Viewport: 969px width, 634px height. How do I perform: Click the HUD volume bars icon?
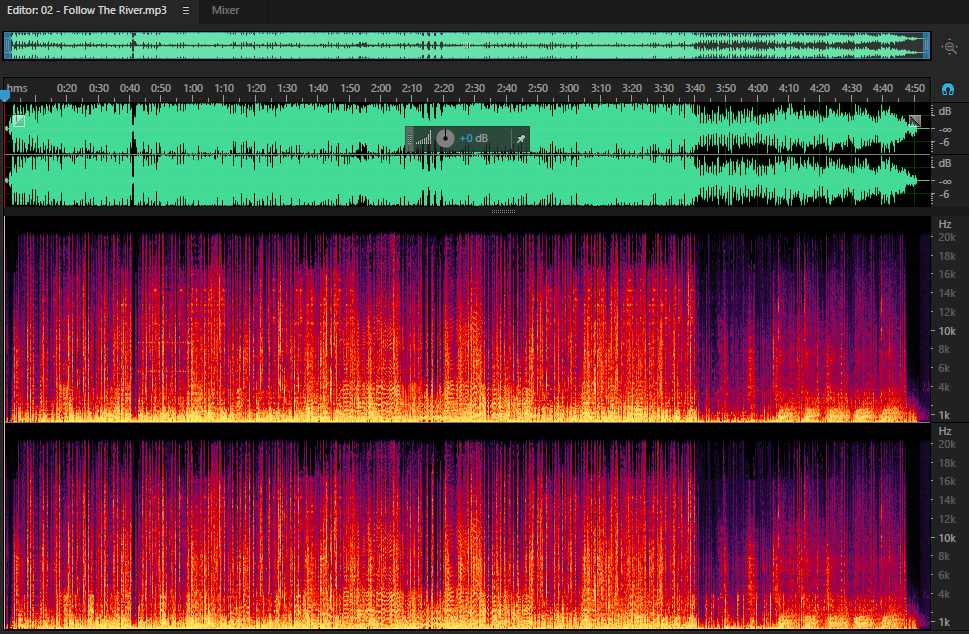click(x=424, y=138)
